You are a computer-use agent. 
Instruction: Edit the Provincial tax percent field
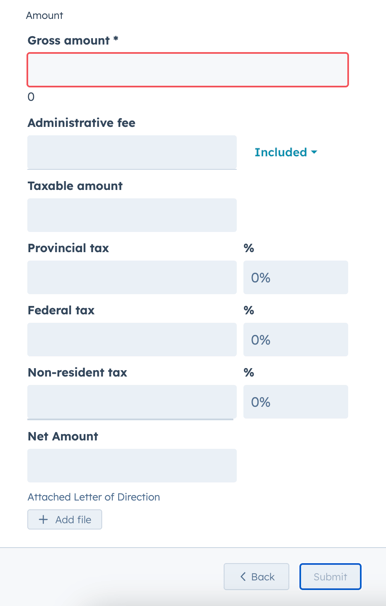tap(296, 277)
